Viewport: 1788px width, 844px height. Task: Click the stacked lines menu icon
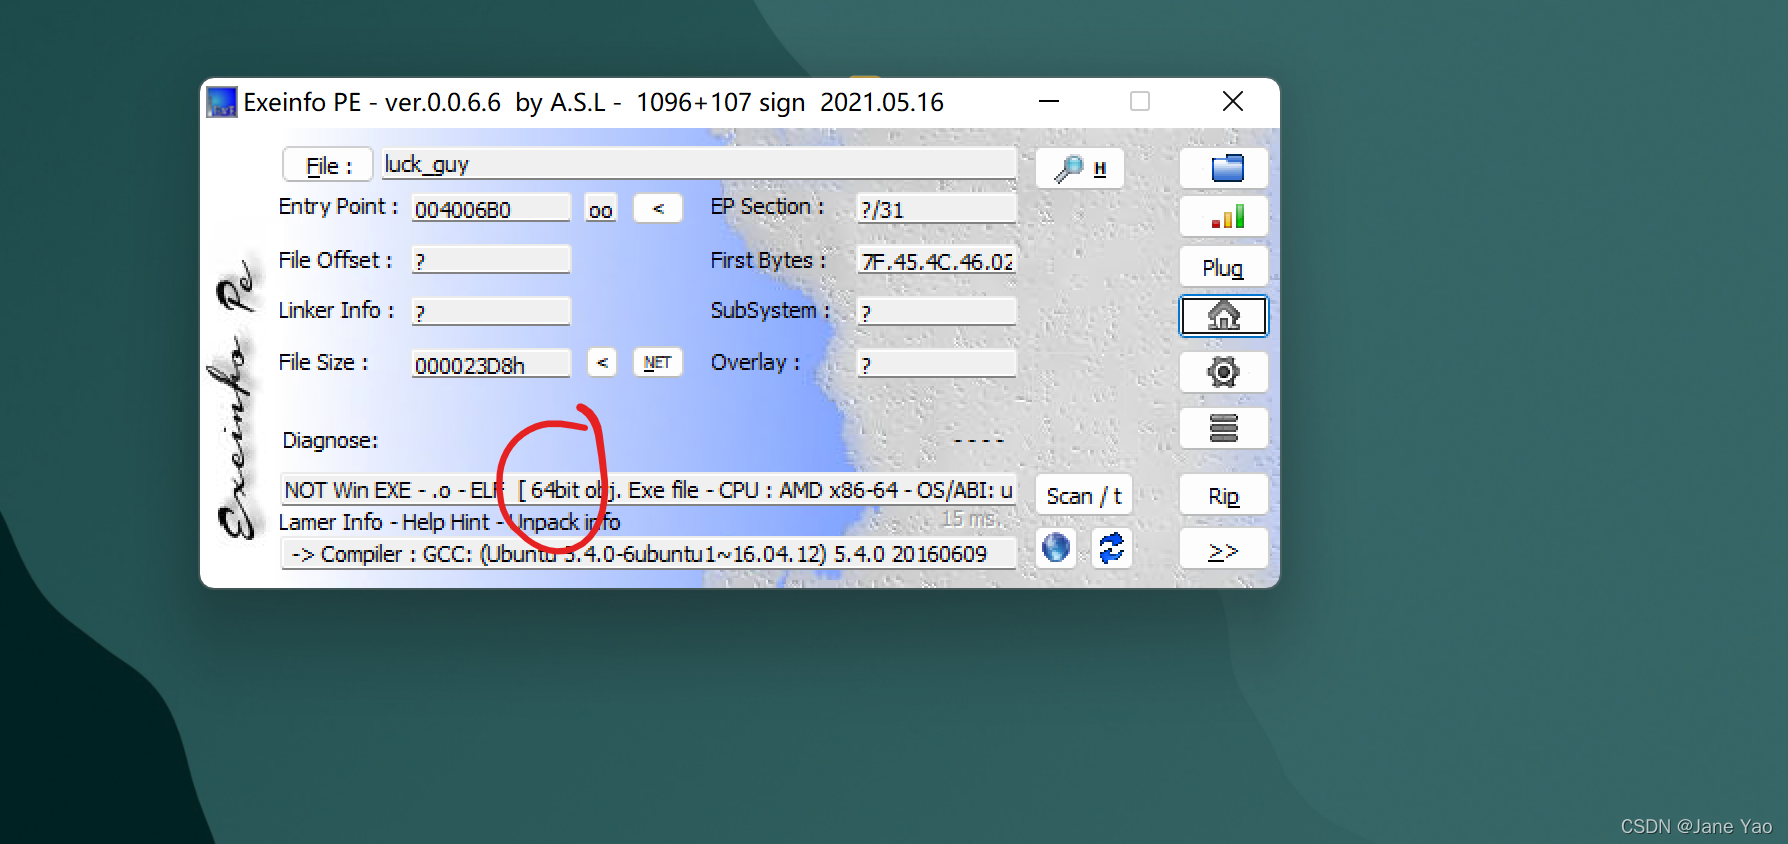click(1224, 428)
